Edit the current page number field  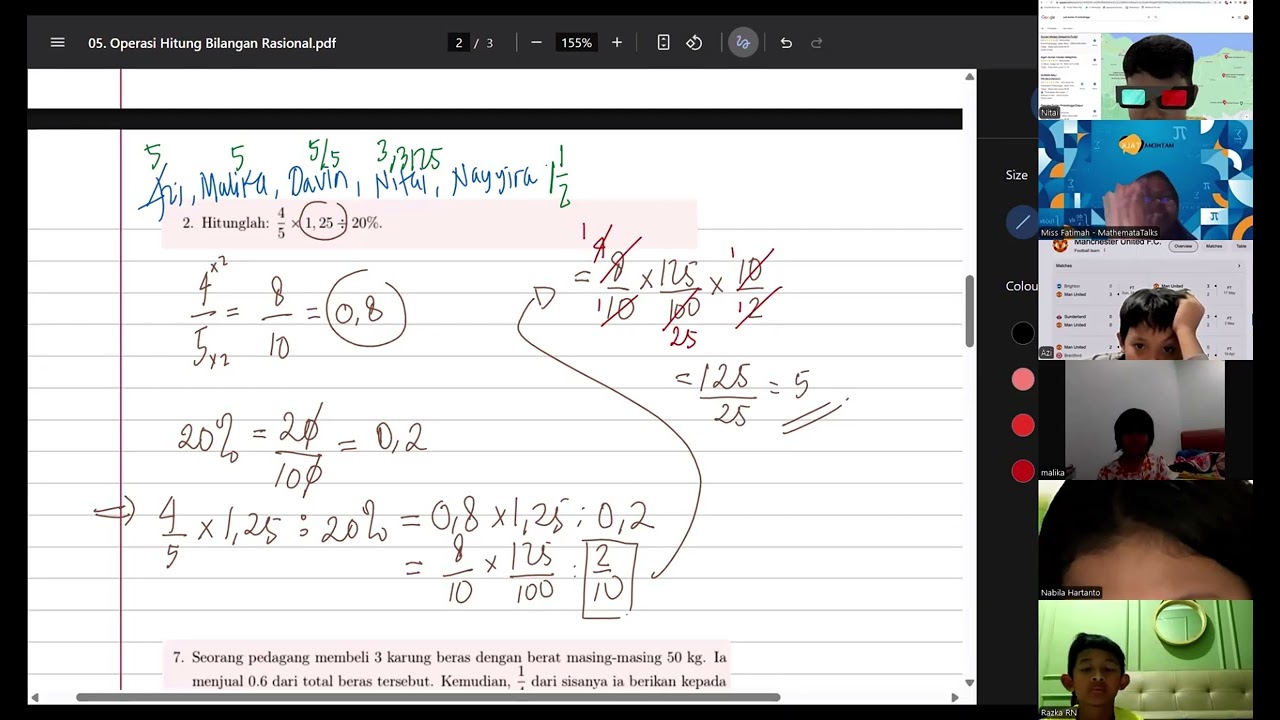[x=459, y=43]
